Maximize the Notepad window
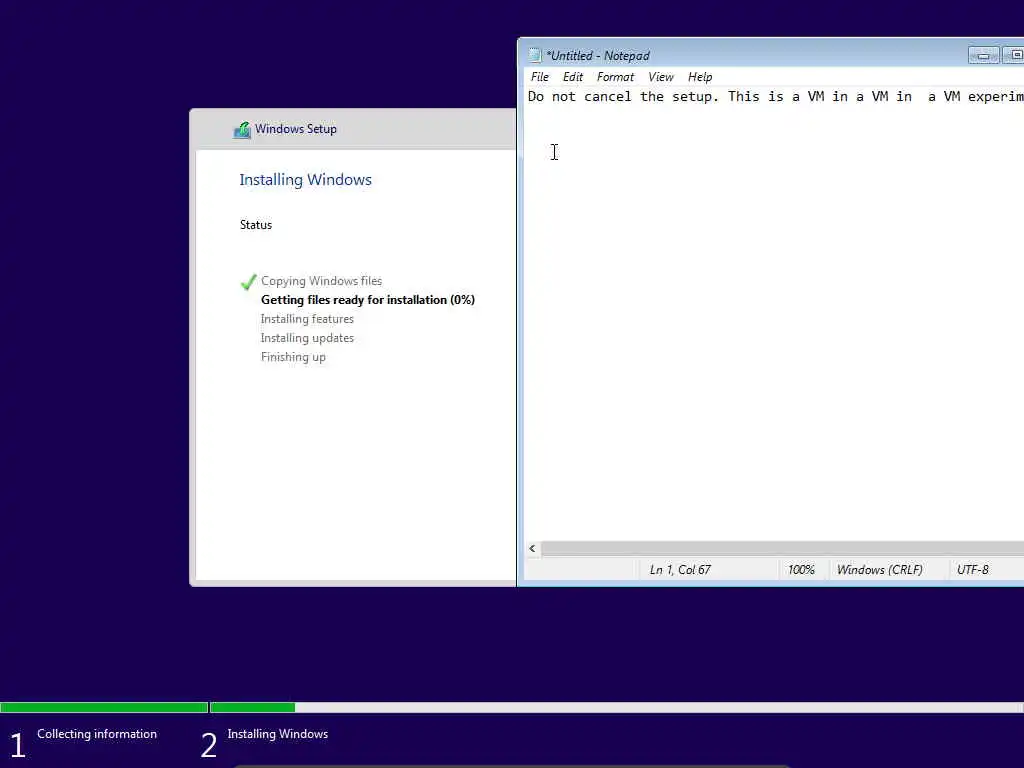The width and height of the screenshot is (1024, 768). coord(1013,56)
